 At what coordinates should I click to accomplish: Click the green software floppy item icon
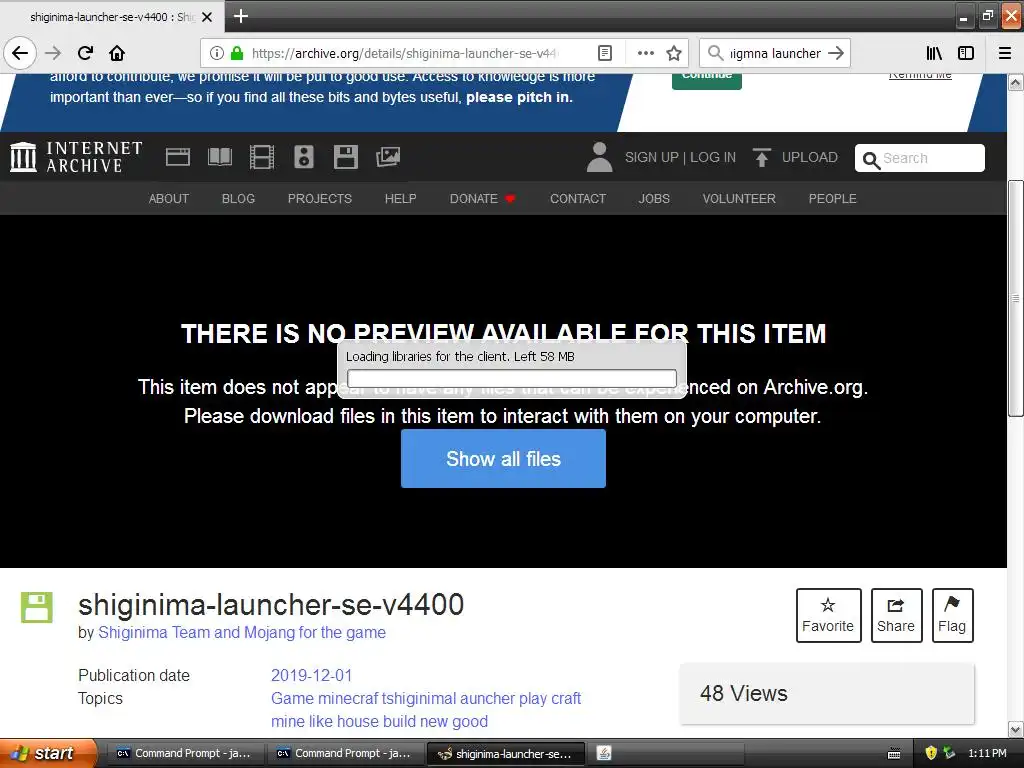click(x=37, y=607)
